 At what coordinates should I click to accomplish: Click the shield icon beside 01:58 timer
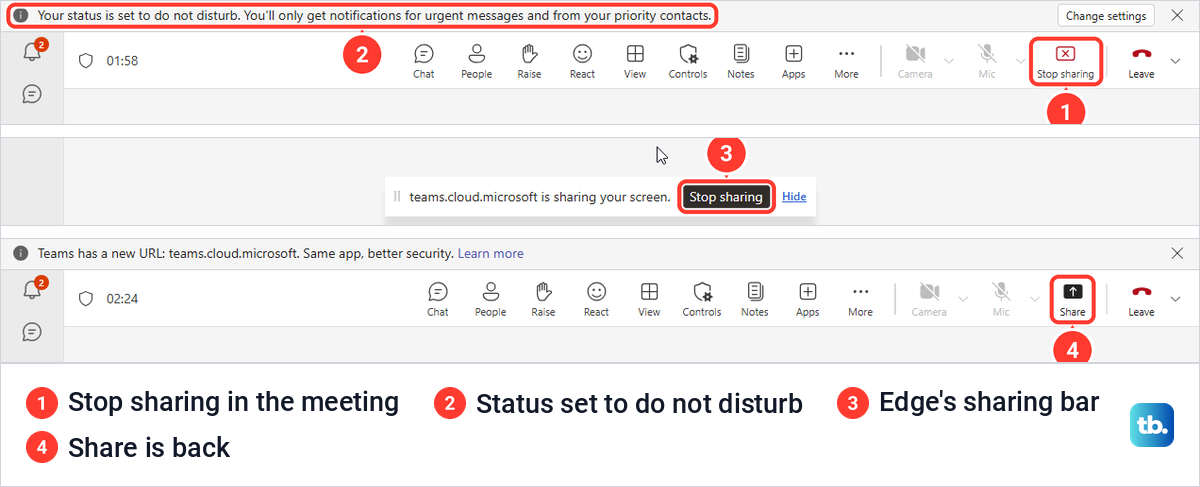tap(86, 60)
